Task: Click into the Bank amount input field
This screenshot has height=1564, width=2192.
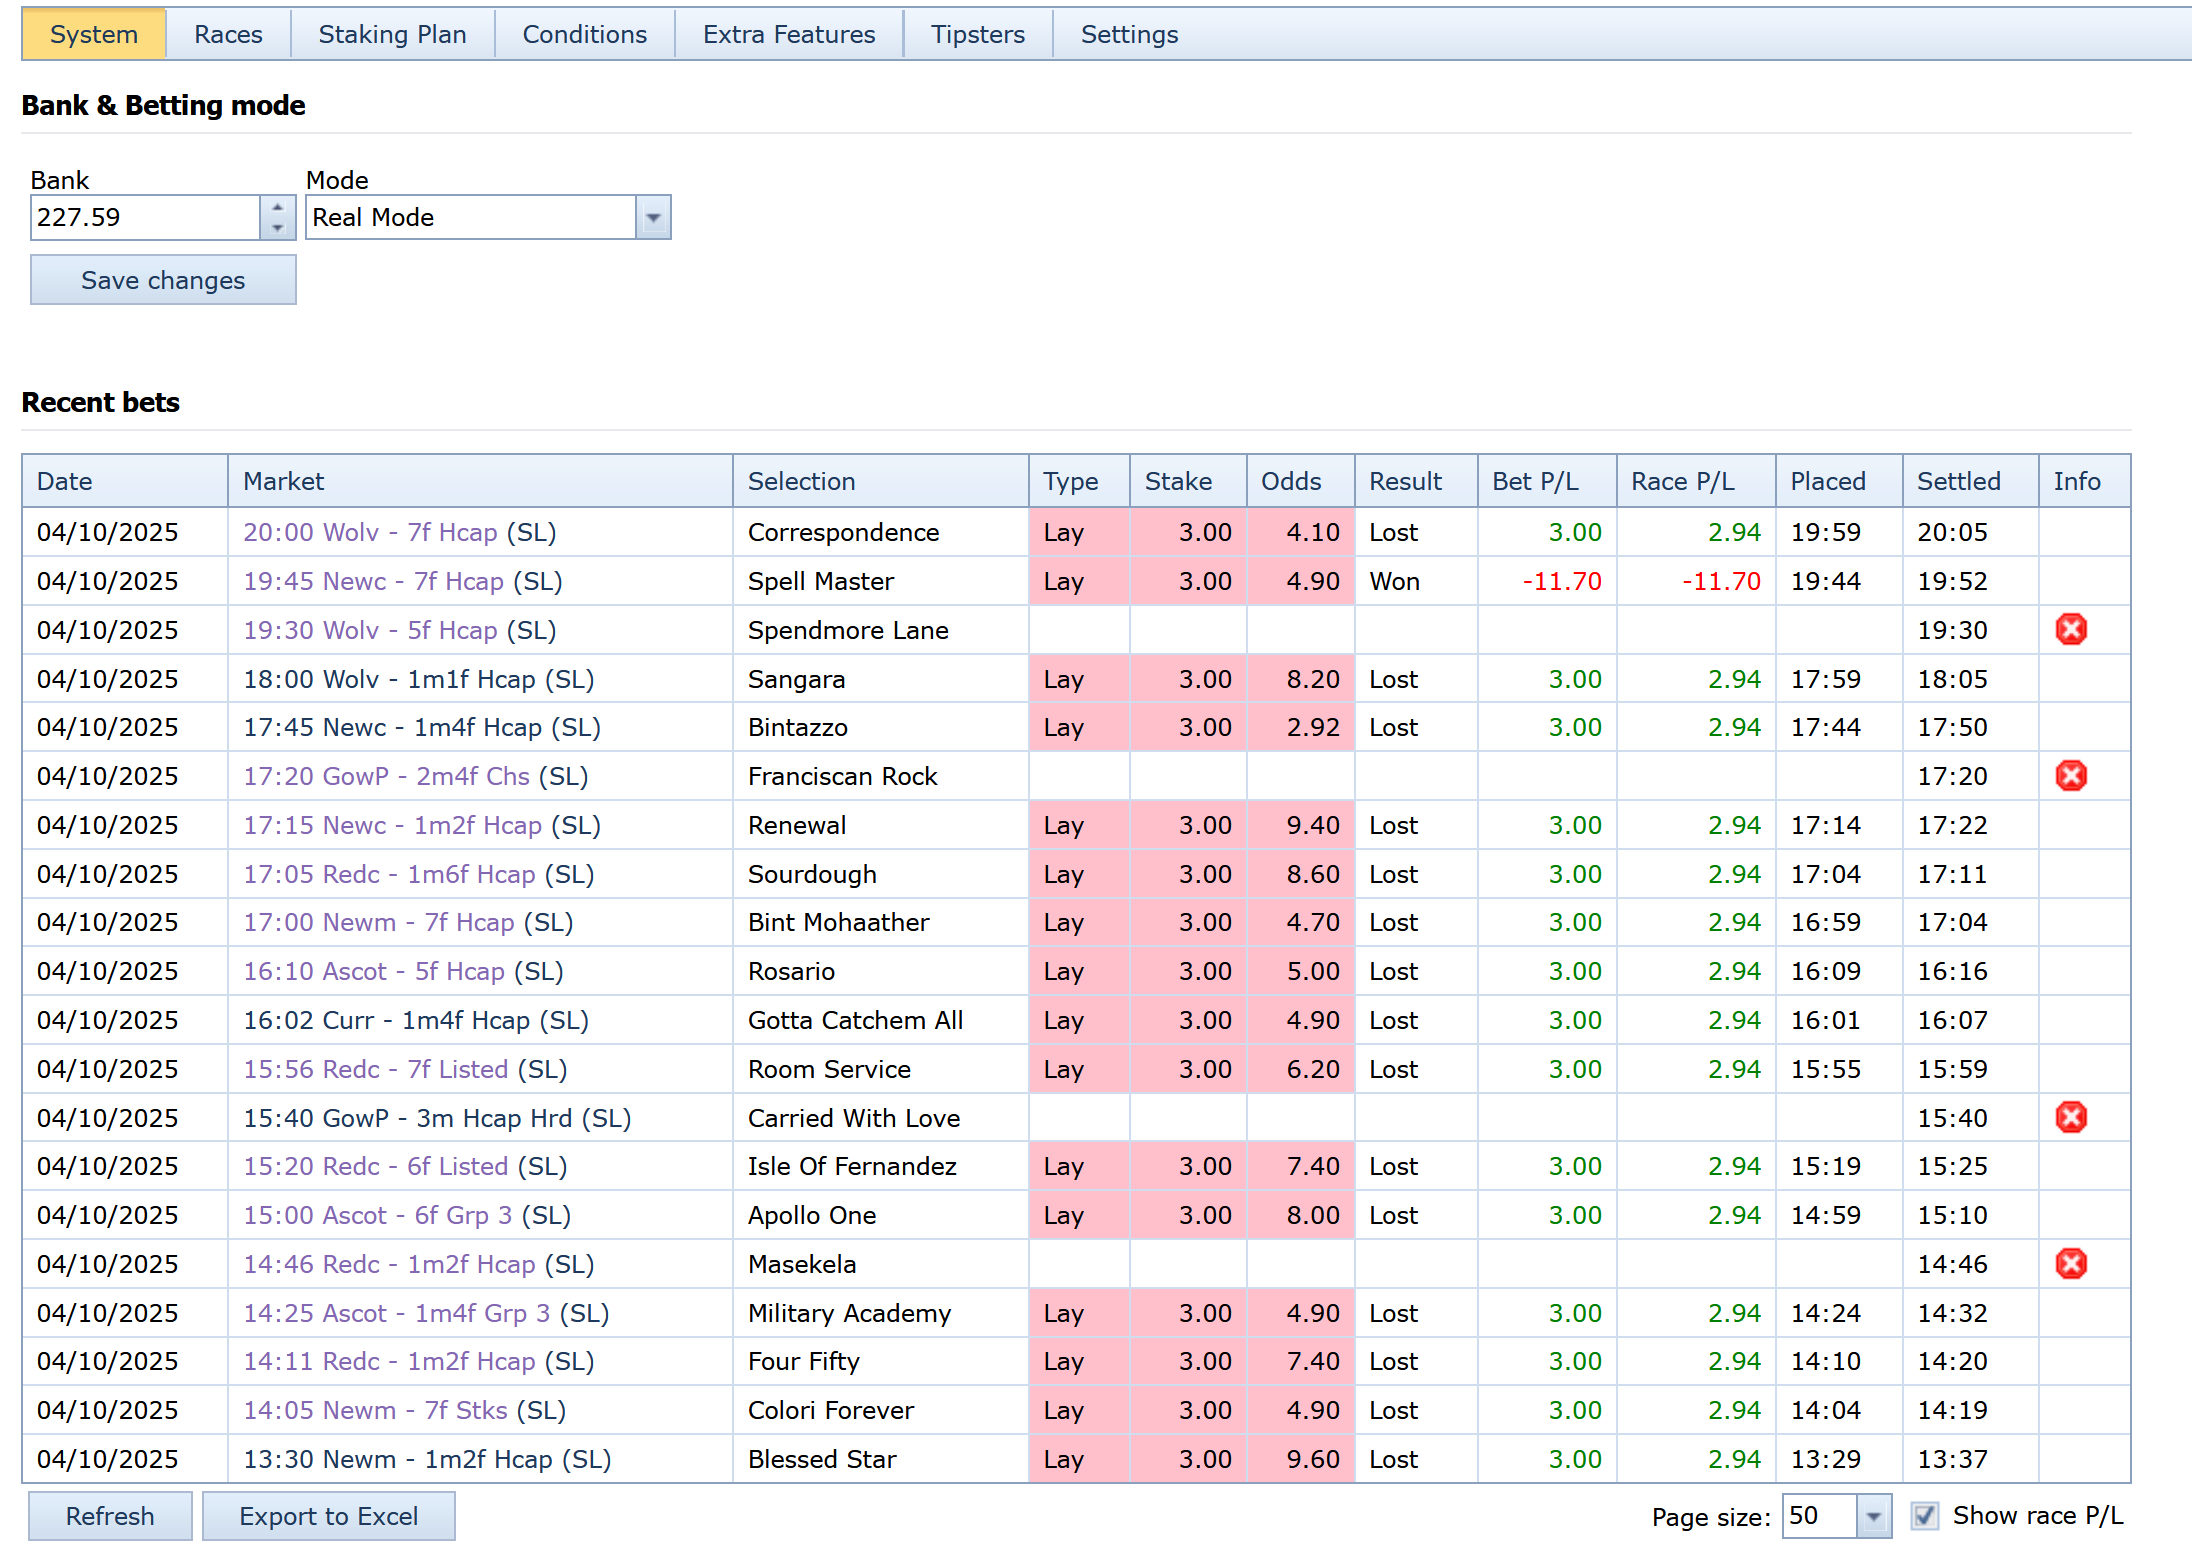Action: click(145, 217)
